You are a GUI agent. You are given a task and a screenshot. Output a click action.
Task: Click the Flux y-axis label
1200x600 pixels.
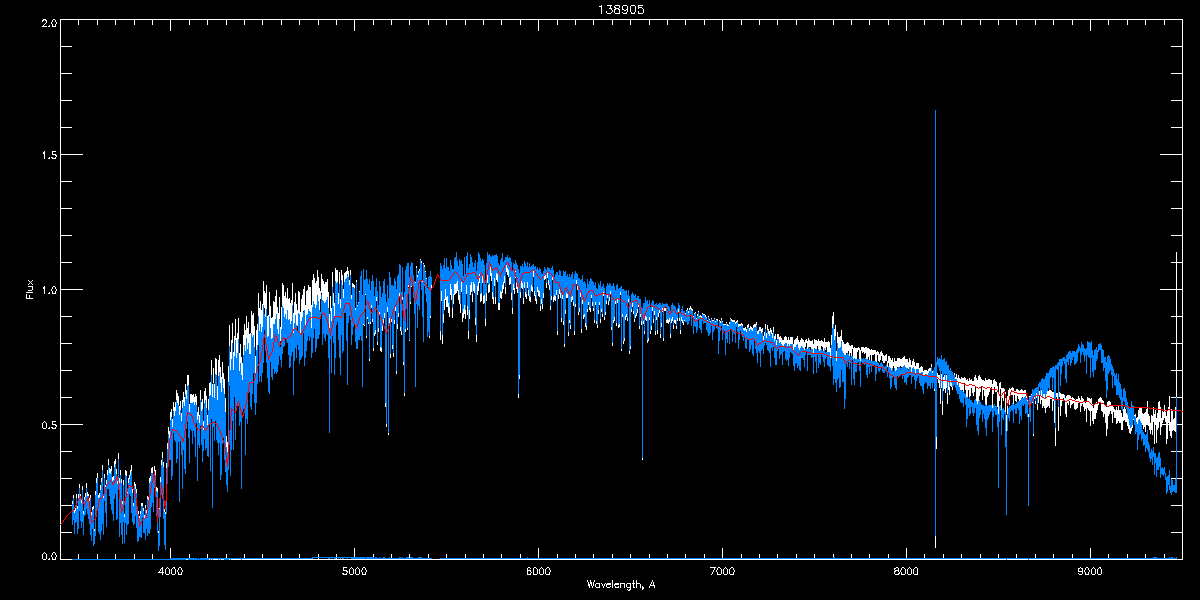click(x=30, y=290)
